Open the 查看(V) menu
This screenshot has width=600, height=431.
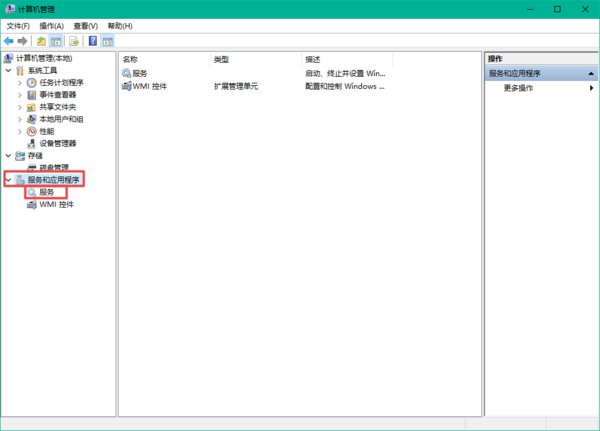(x=84, y=25)
